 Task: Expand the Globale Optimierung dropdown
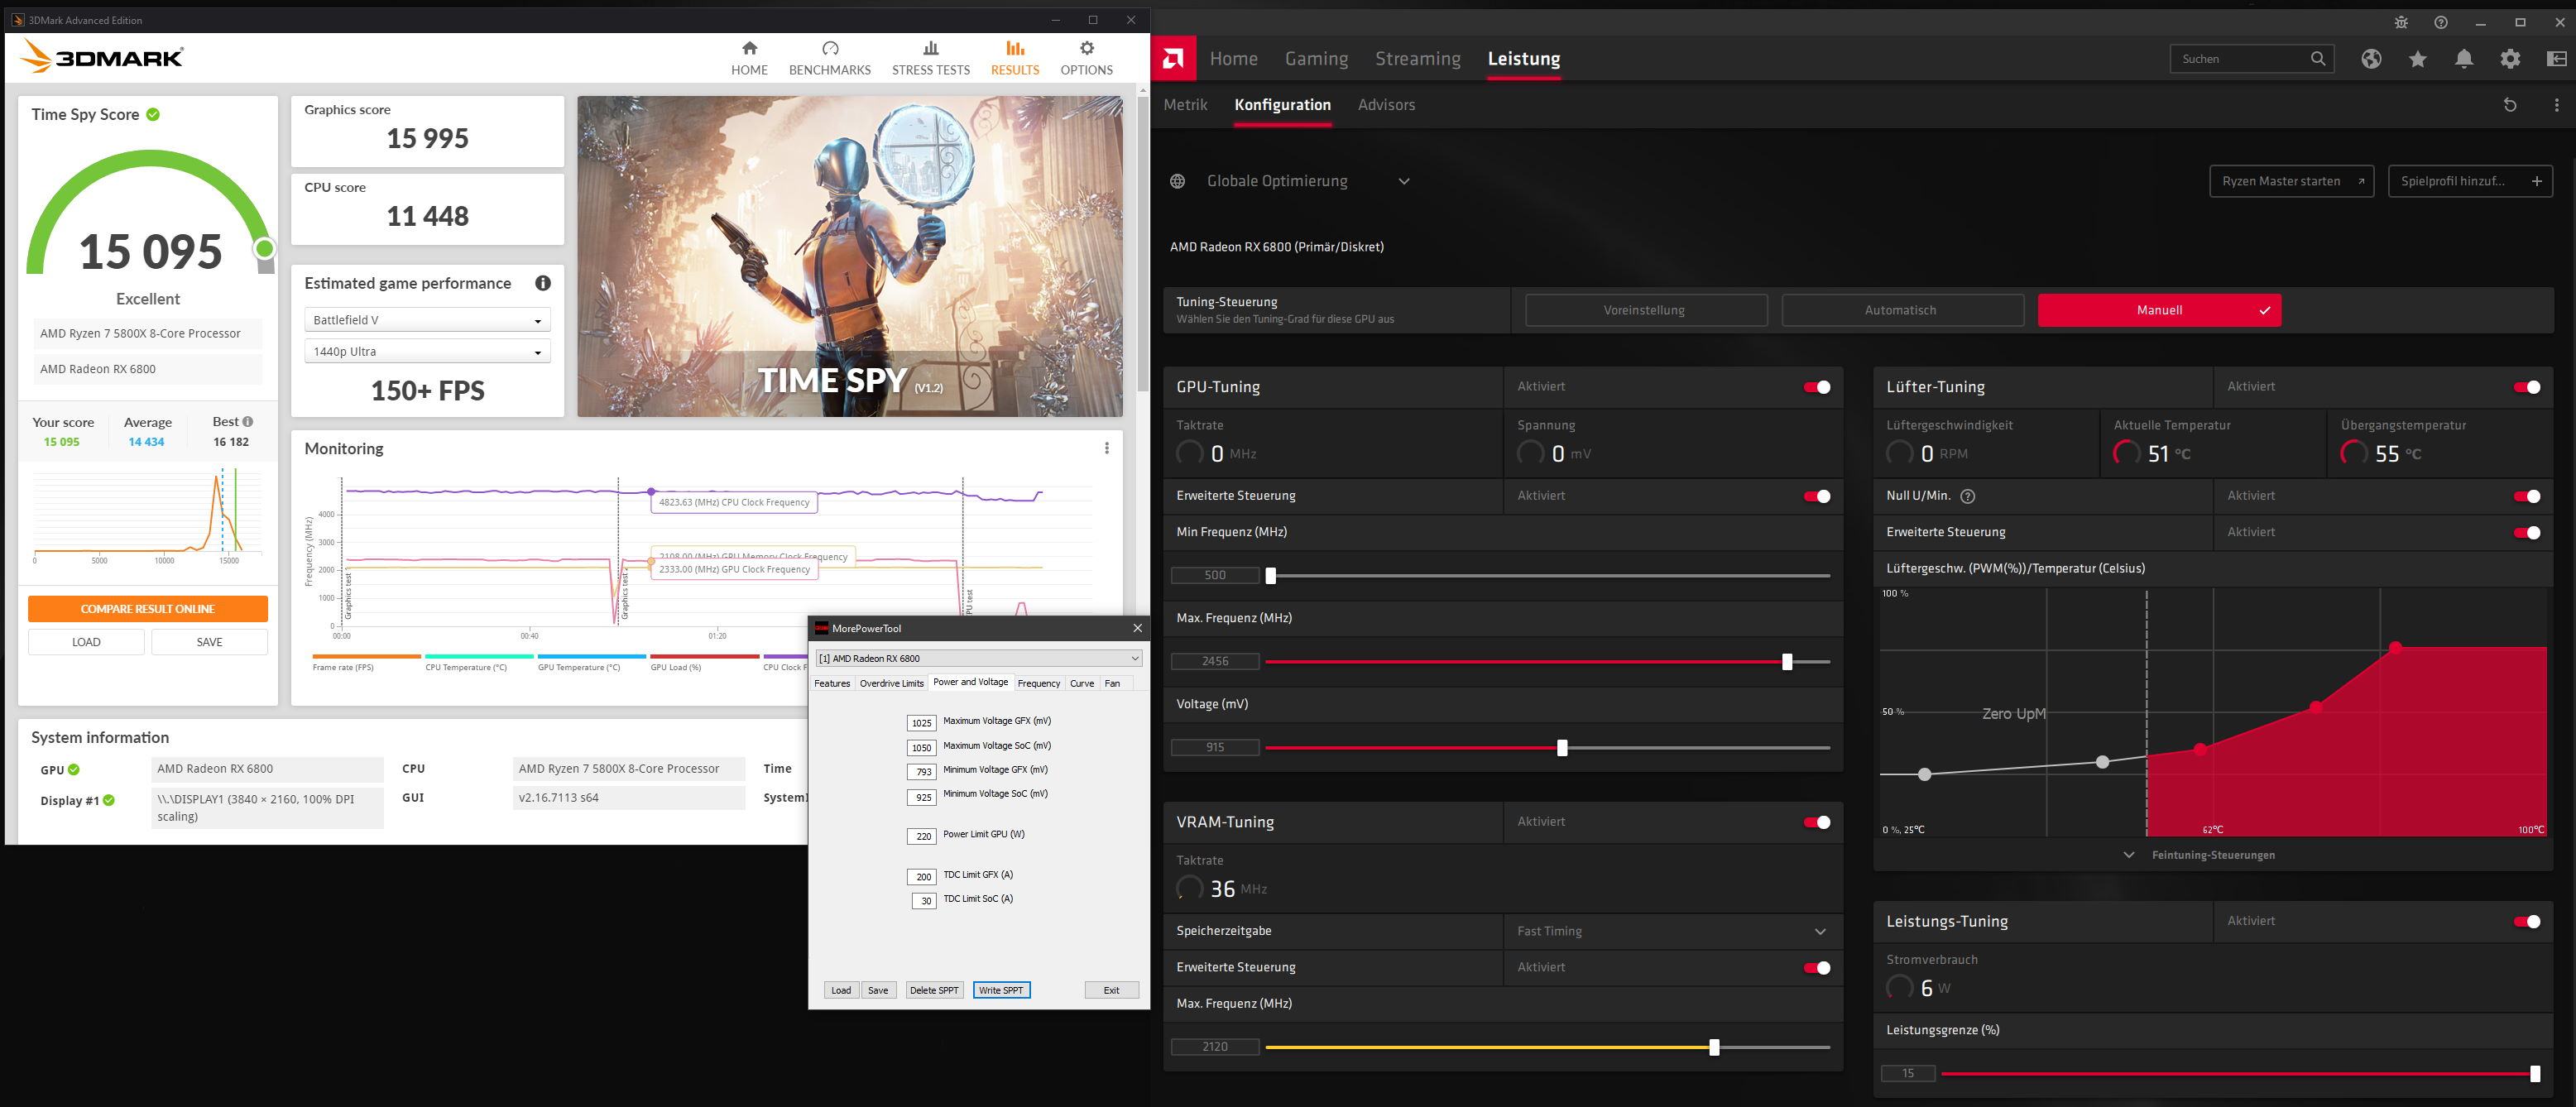click(1403, 181)
